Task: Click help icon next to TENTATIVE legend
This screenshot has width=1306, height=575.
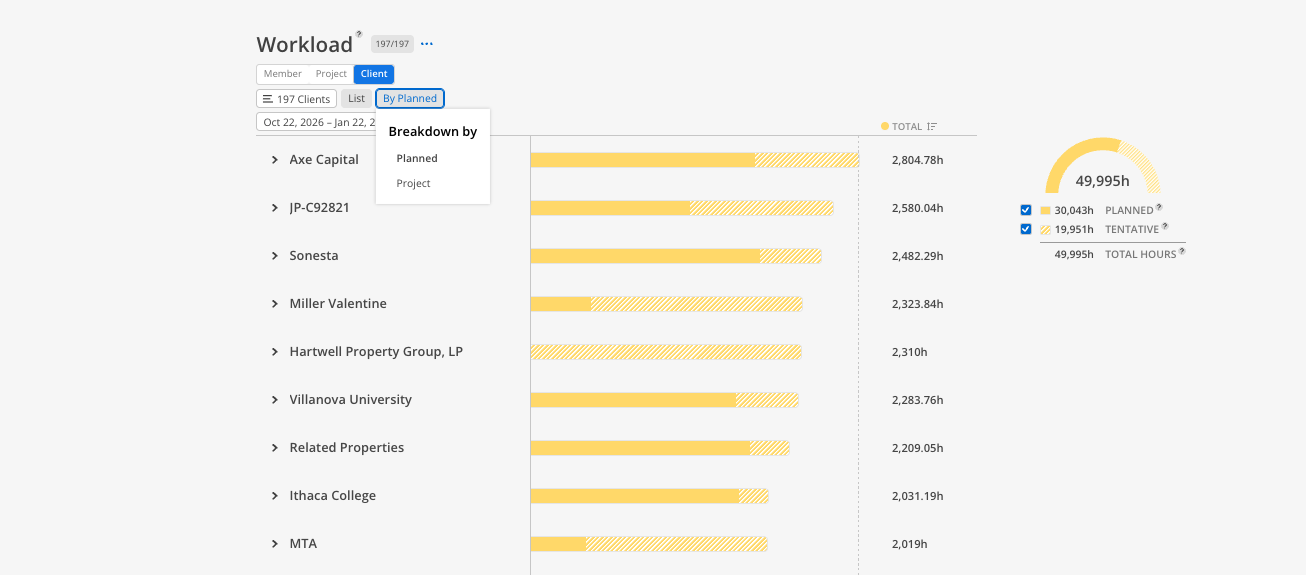Action: (1165, 226)
